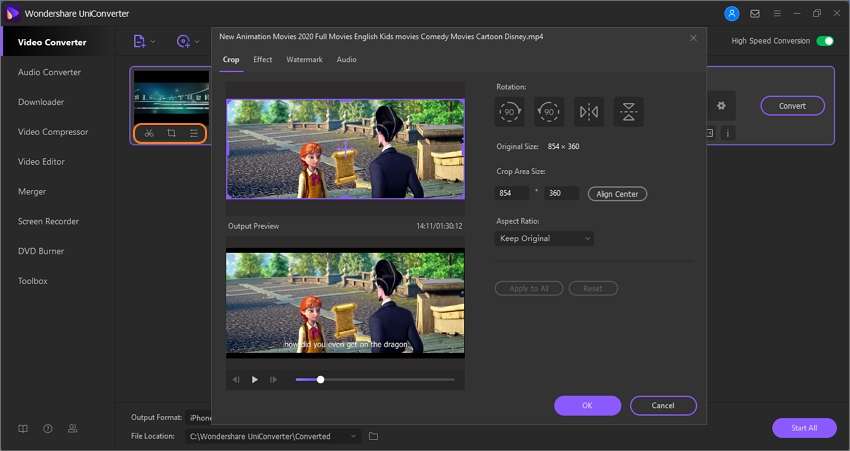Open Merger in sidebar
The image size is (850, 451).
(32, 191)
